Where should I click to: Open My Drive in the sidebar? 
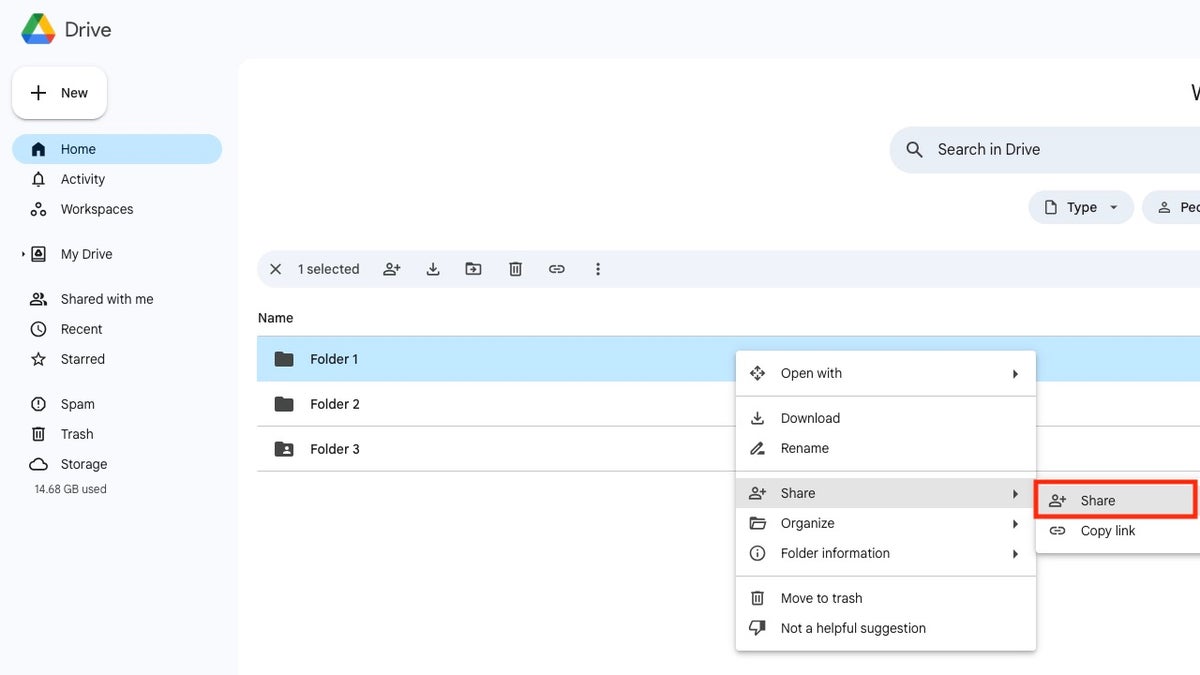(86, 254)
